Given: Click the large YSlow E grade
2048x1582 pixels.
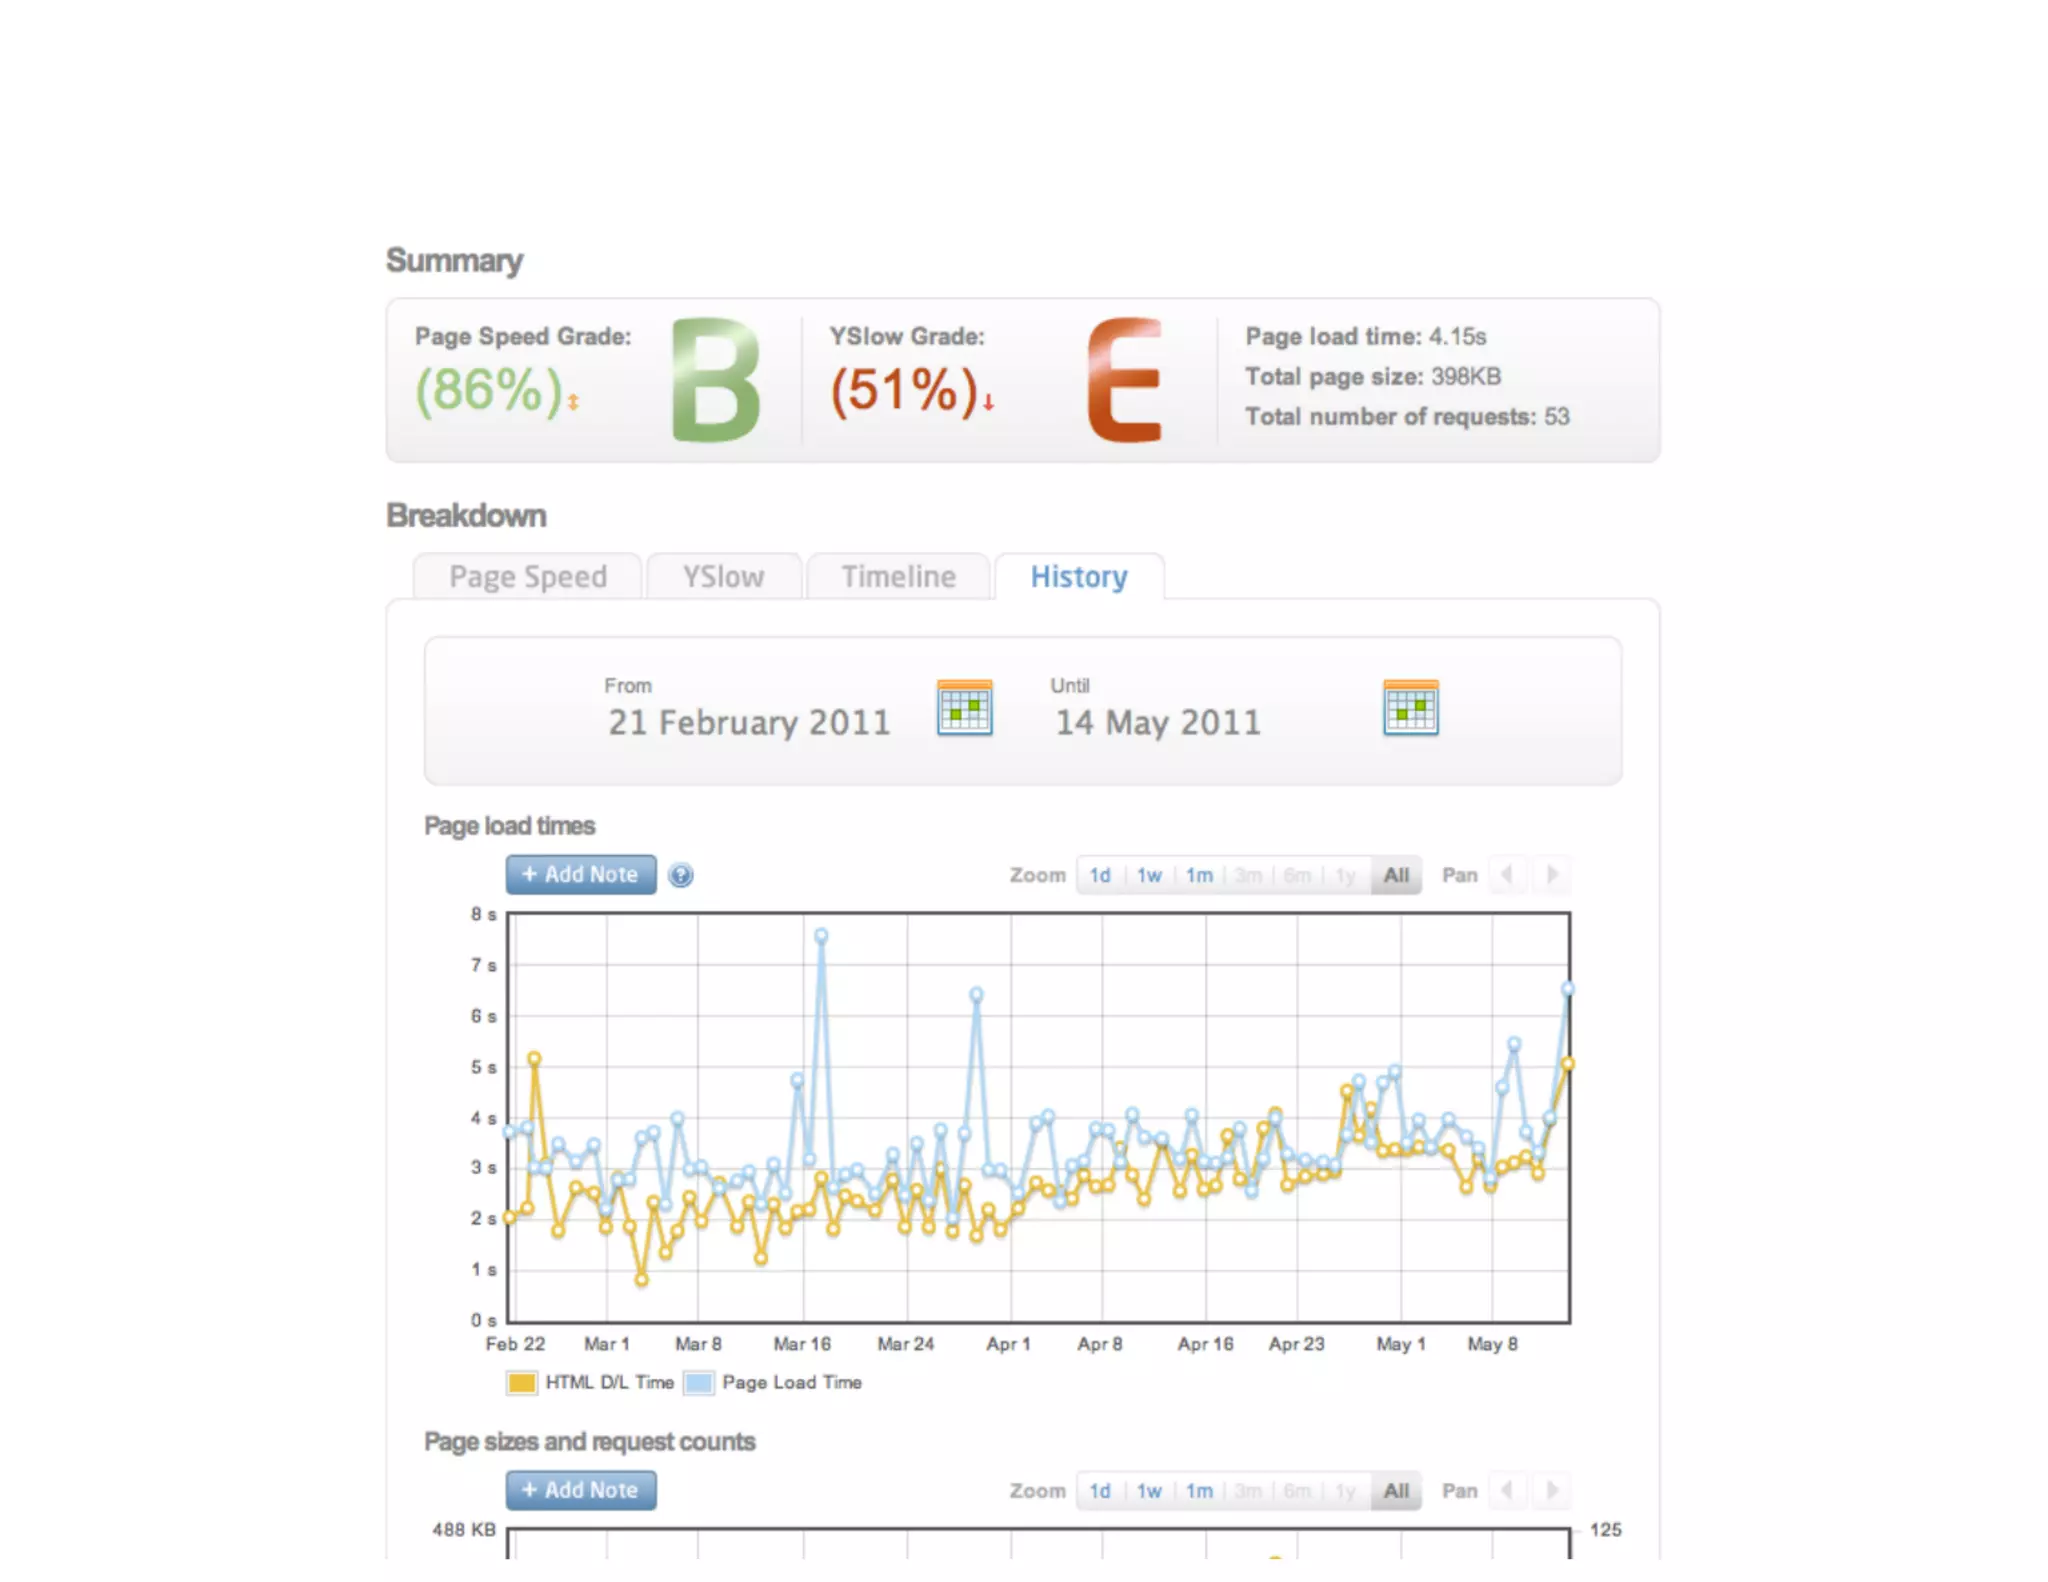Looking at the screenshot, I should pyautogui.click(x=1125, y=381).
